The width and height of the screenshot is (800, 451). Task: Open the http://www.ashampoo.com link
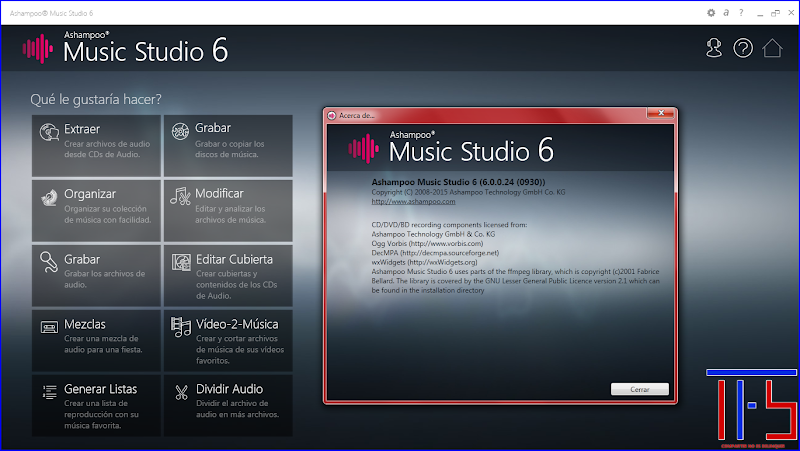click(x=413, y=202)
